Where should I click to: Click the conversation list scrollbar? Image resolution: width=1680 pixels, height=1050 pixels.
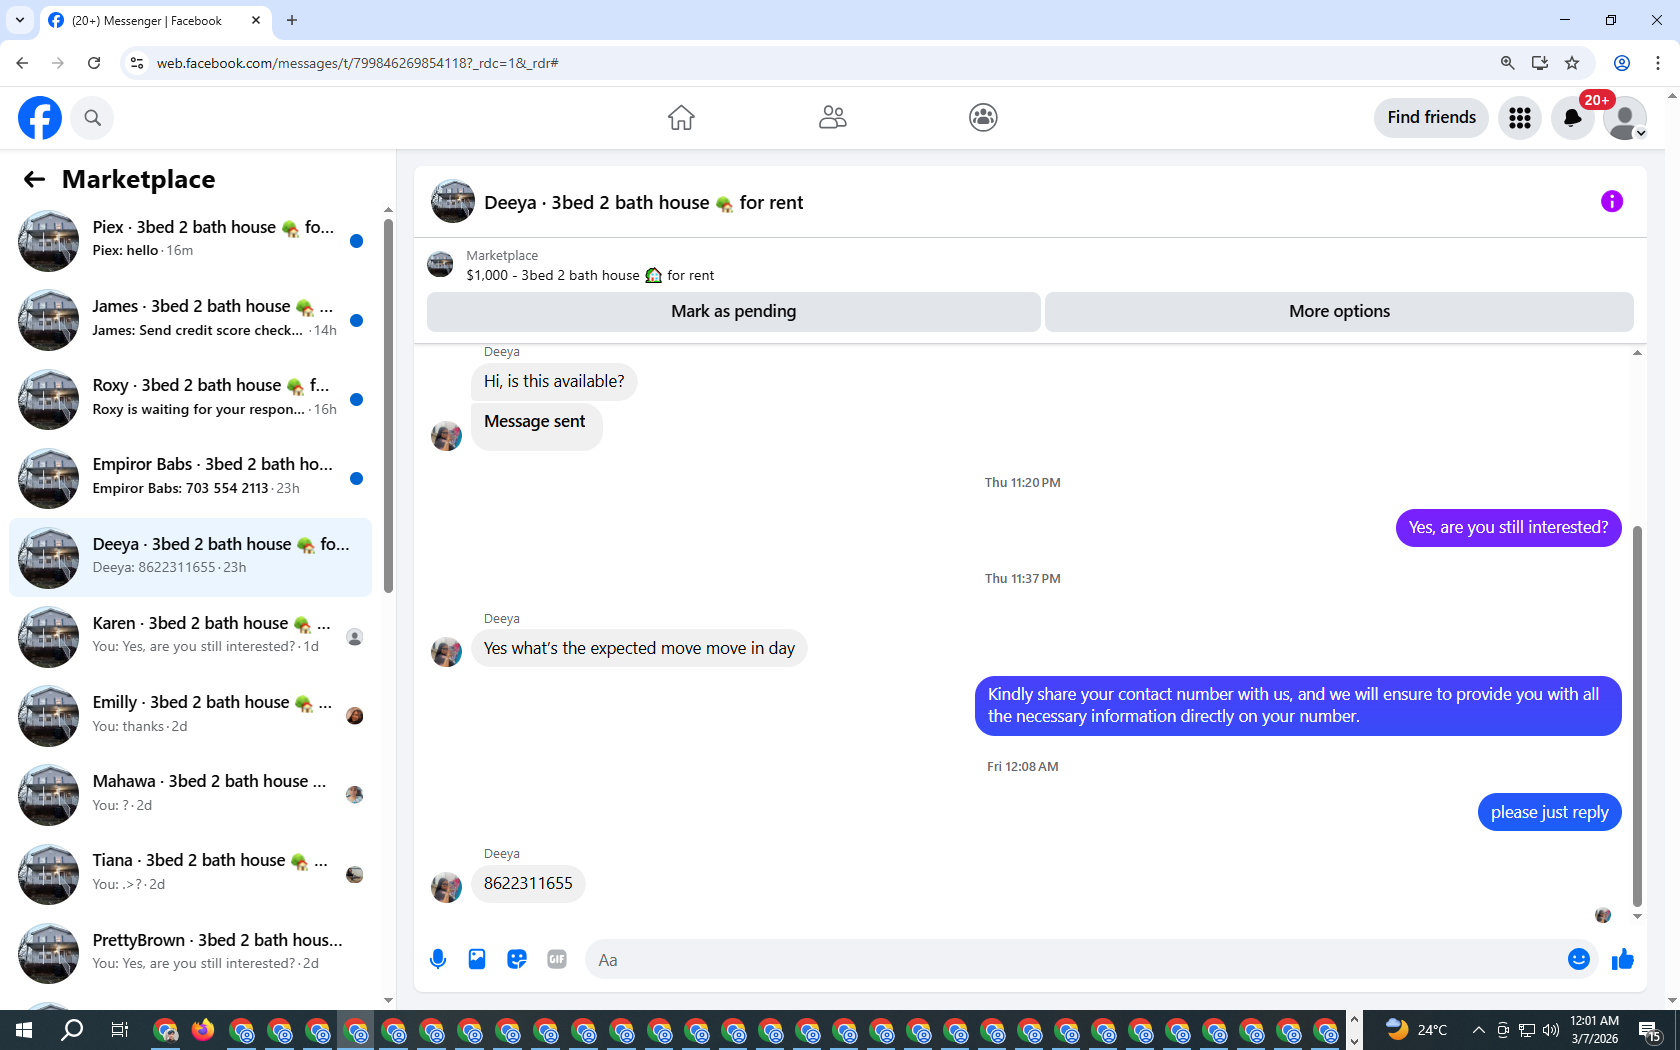388,405
